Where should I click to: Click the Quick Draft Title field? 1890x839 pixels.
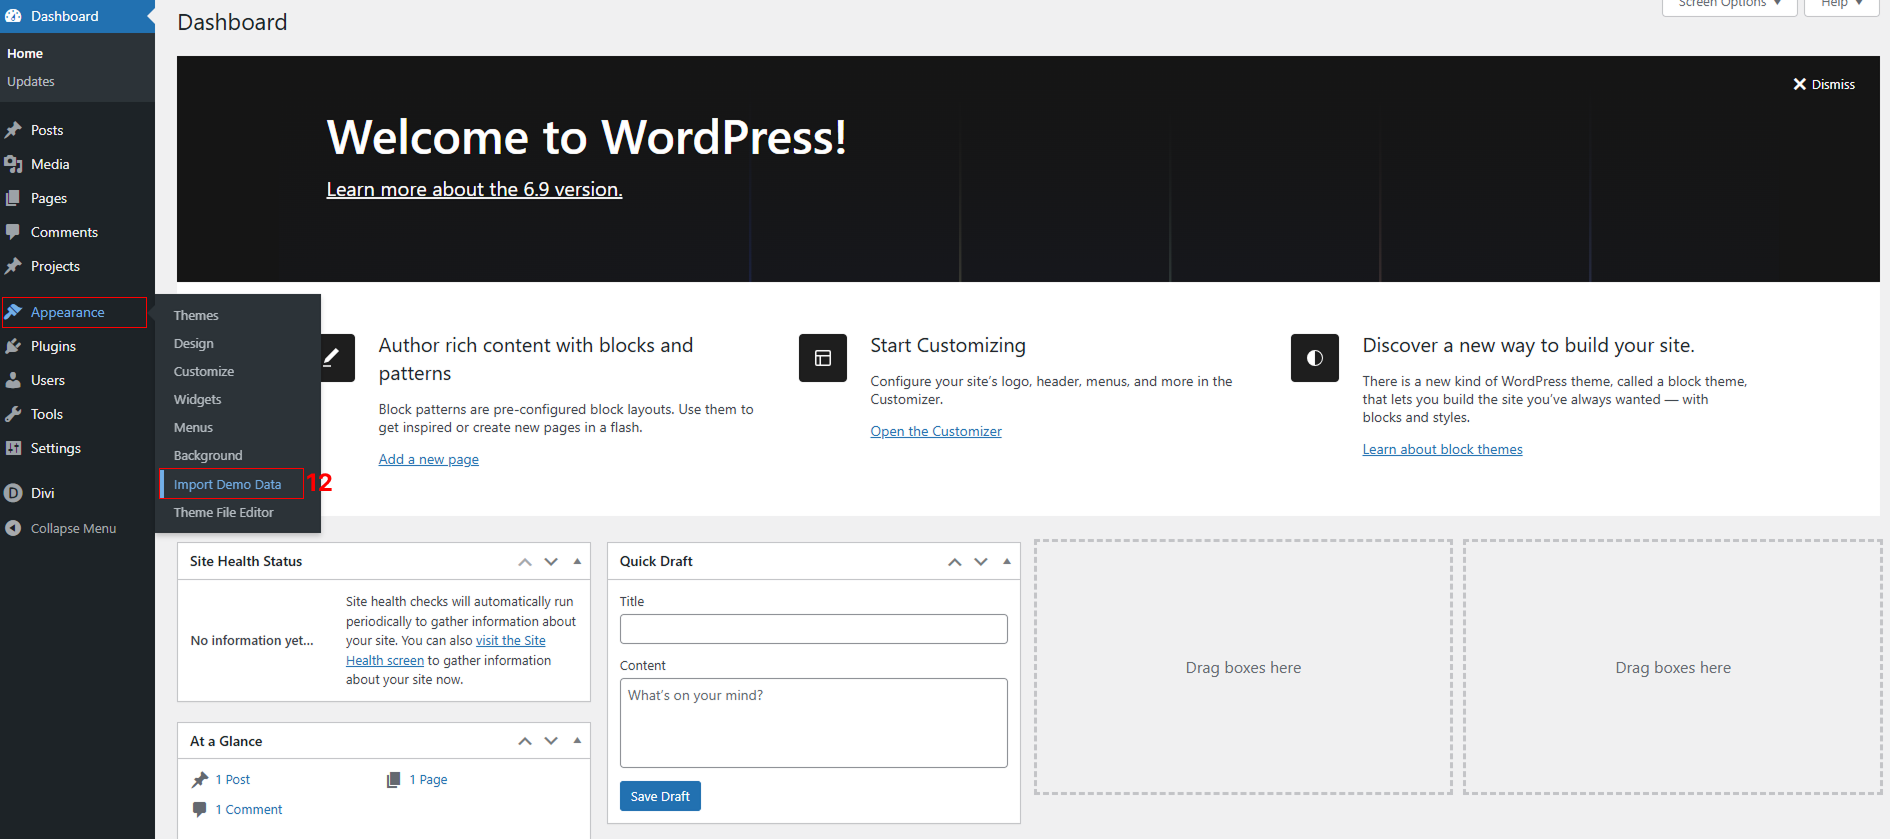(813, 629)
